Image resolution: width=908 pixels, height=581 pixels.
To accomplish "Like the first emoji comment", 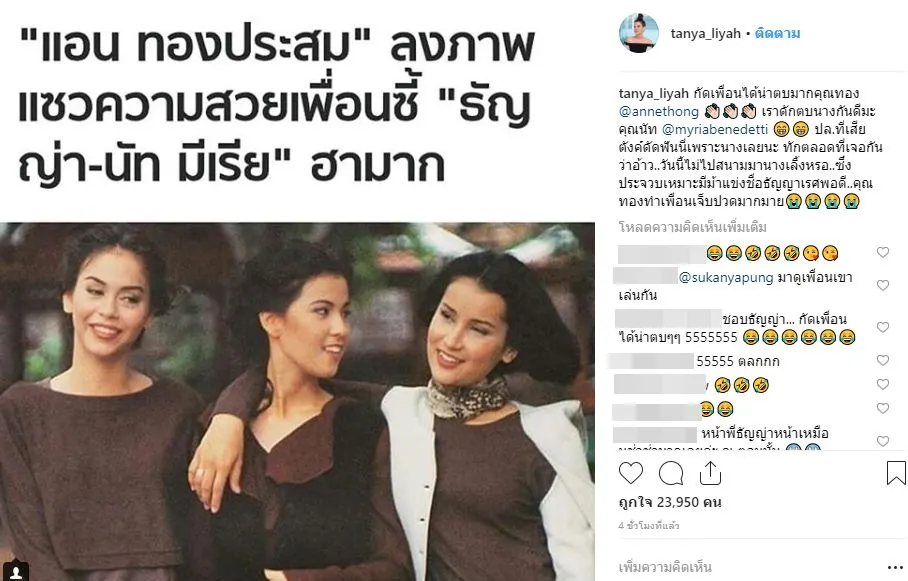I will tap(883, 252).
